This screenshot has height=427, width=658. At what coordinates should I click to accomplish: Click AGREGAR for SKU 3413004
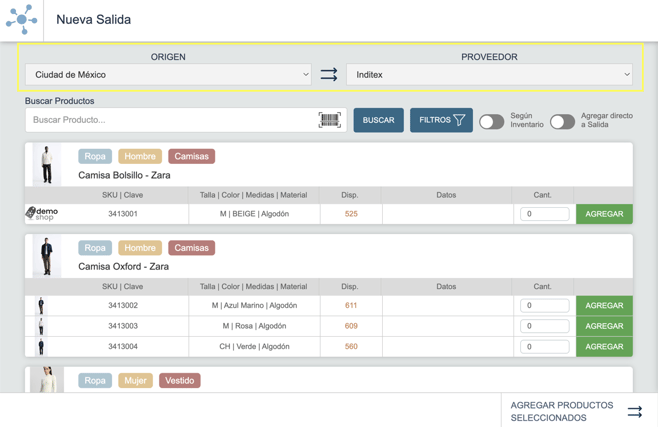pos(604,346)
